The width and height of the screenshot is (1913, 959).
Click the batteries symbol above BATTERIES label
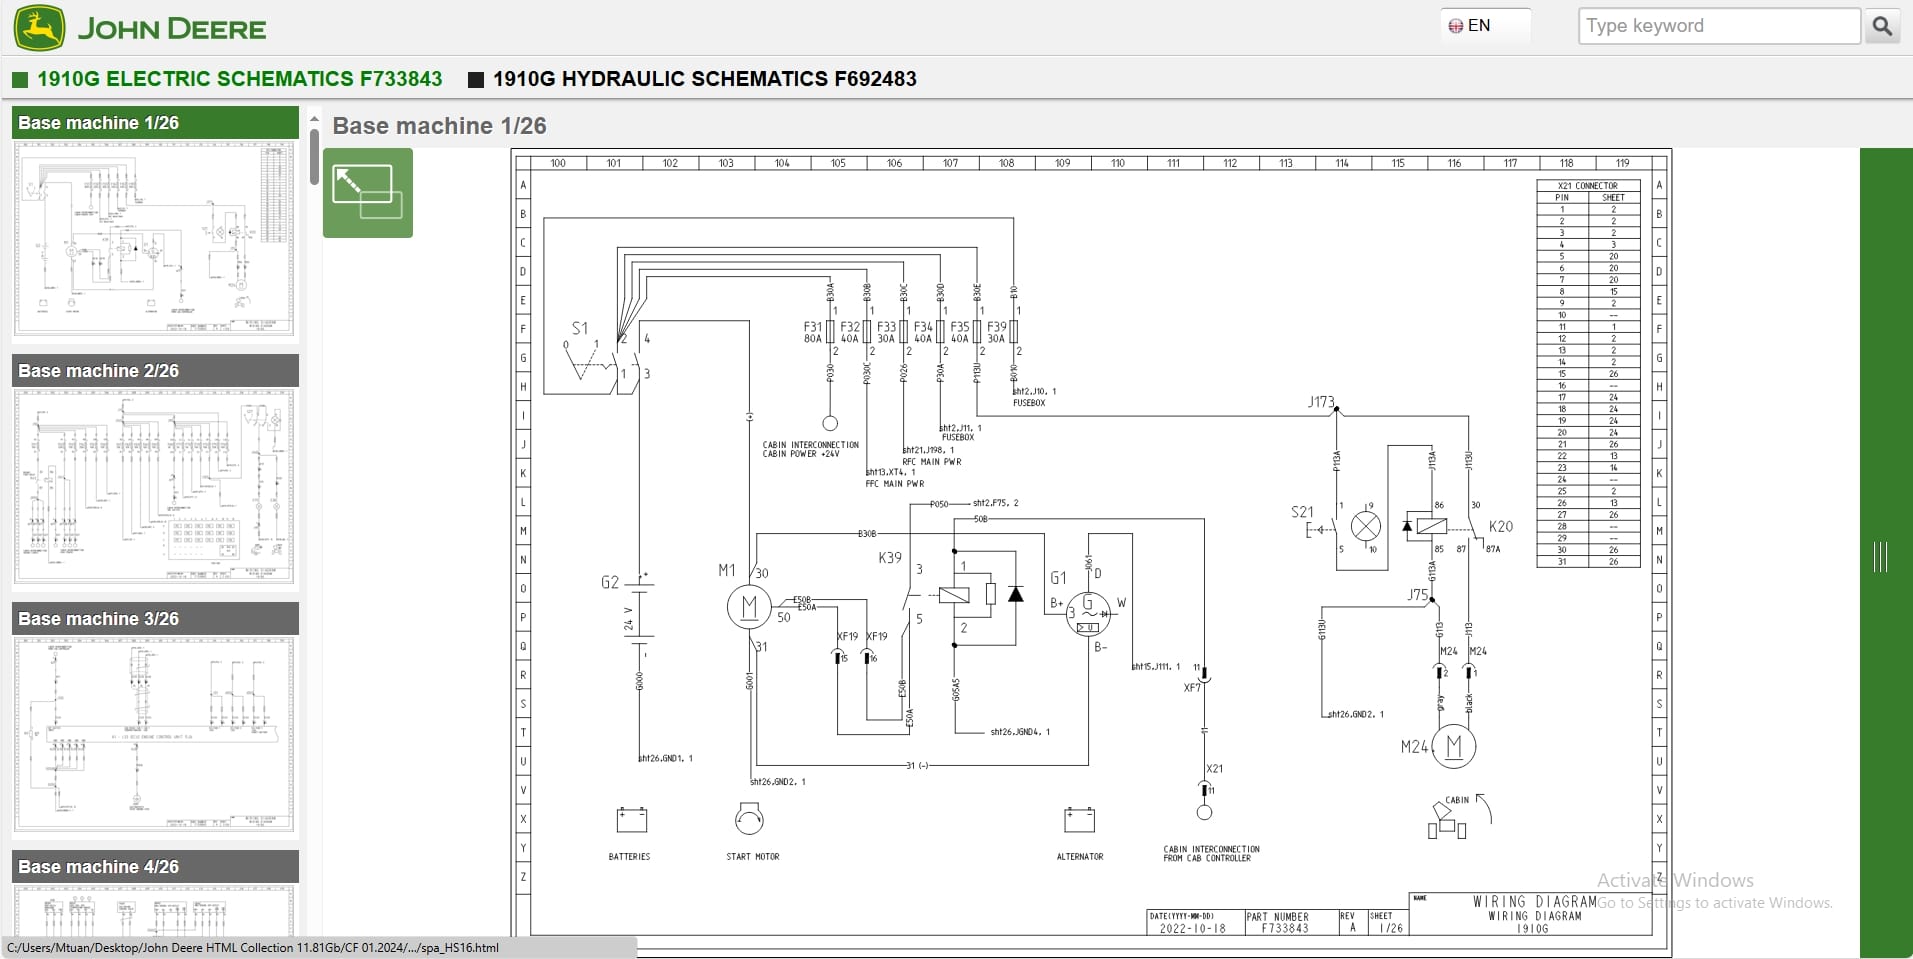click(x=631, y=820)
